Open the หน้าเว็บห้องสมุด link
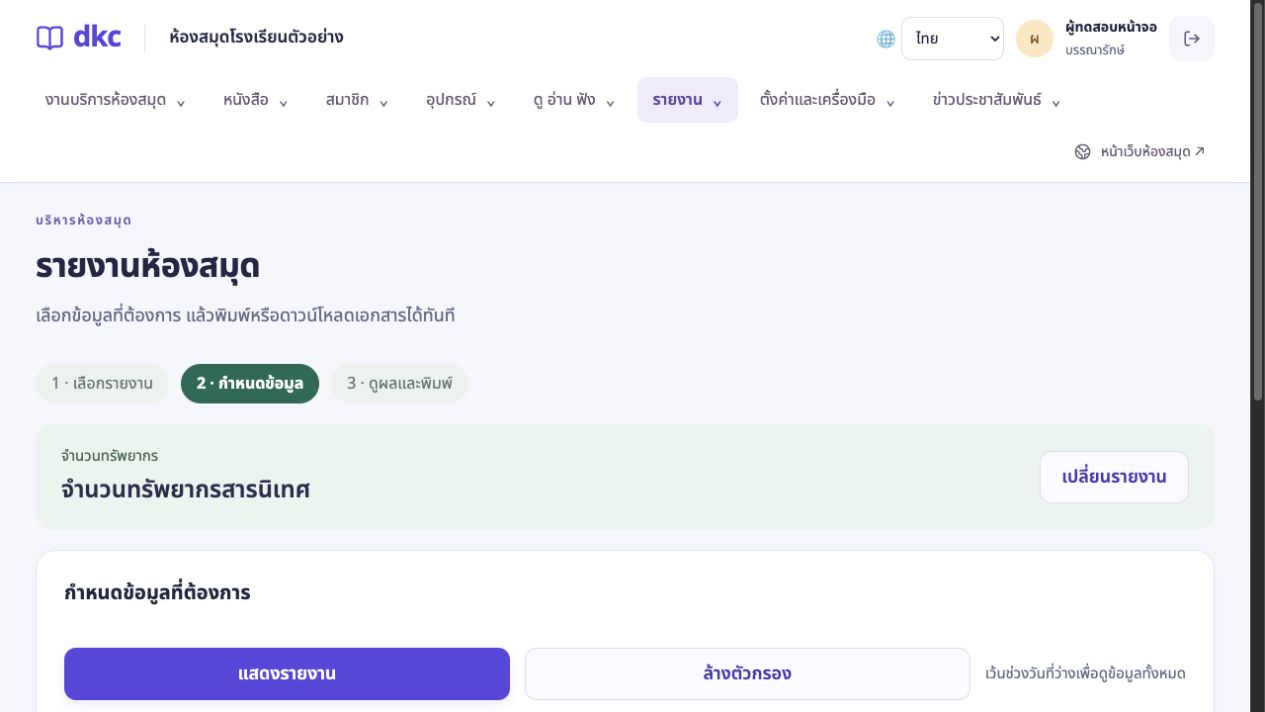 [1140, 152]
